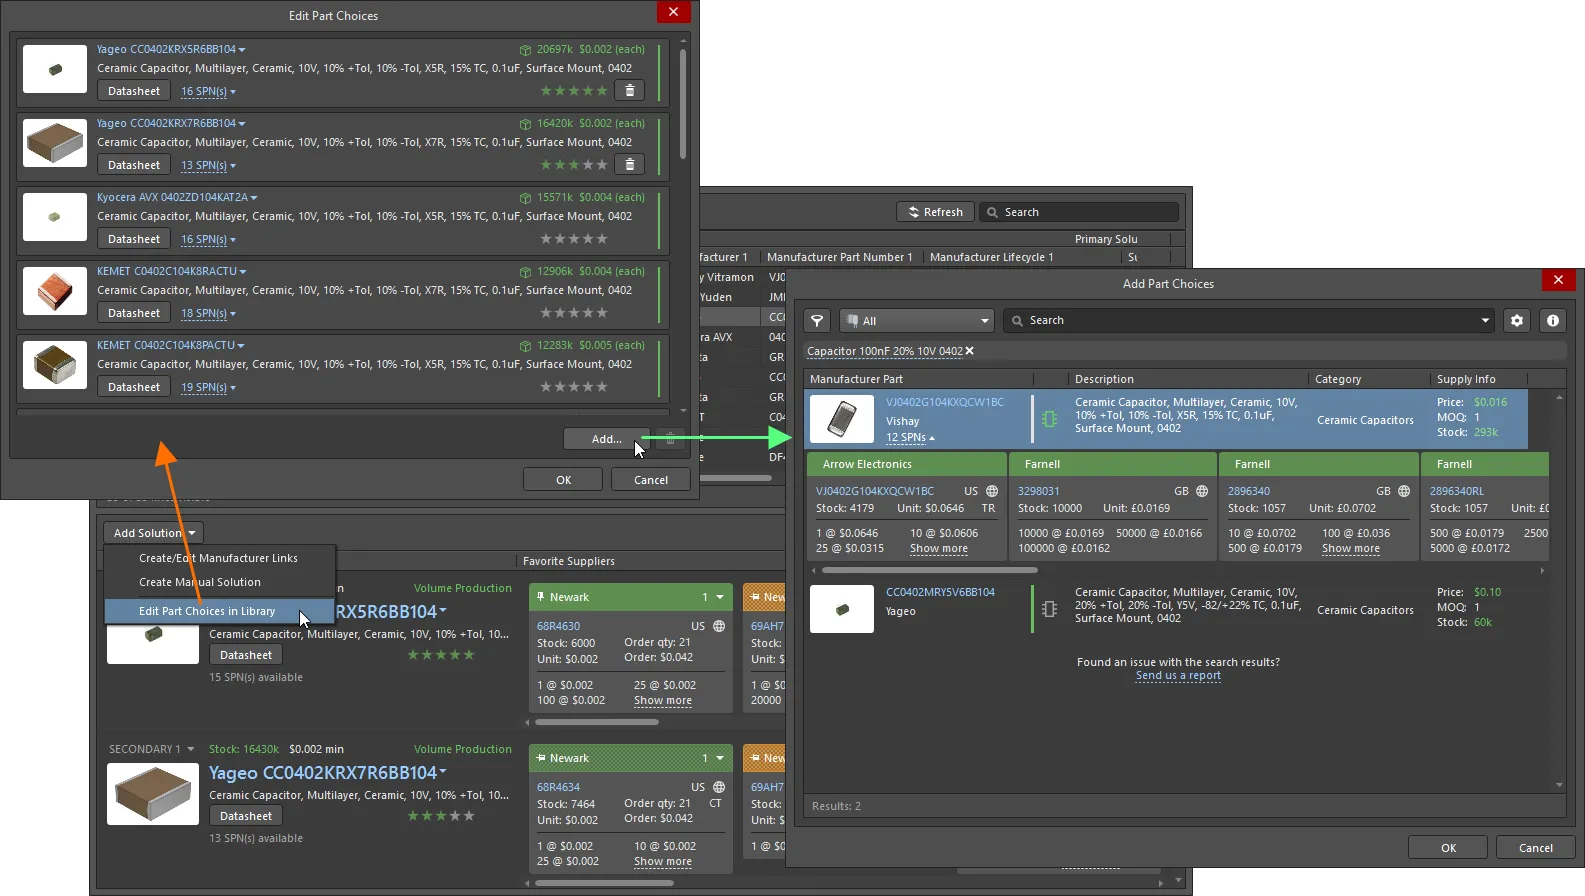
Task: Open the All category dropdown in Add Part Choices
Action: [917, 321]
